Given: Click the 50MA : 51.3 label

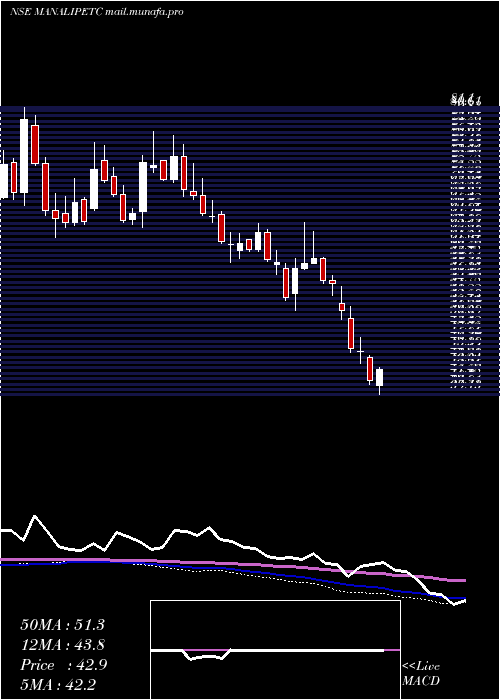Looking at the screenshot, I should click(62, 624).
